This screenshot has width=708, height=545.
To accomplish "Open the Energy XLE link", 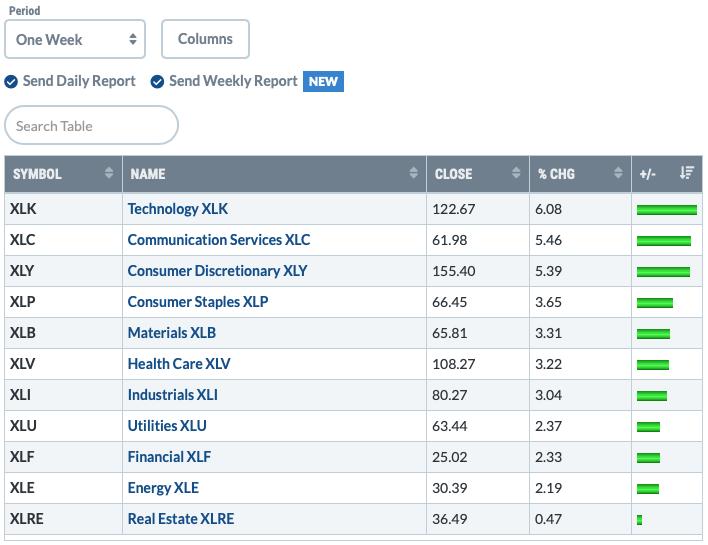I will click(x=163, y=488).
